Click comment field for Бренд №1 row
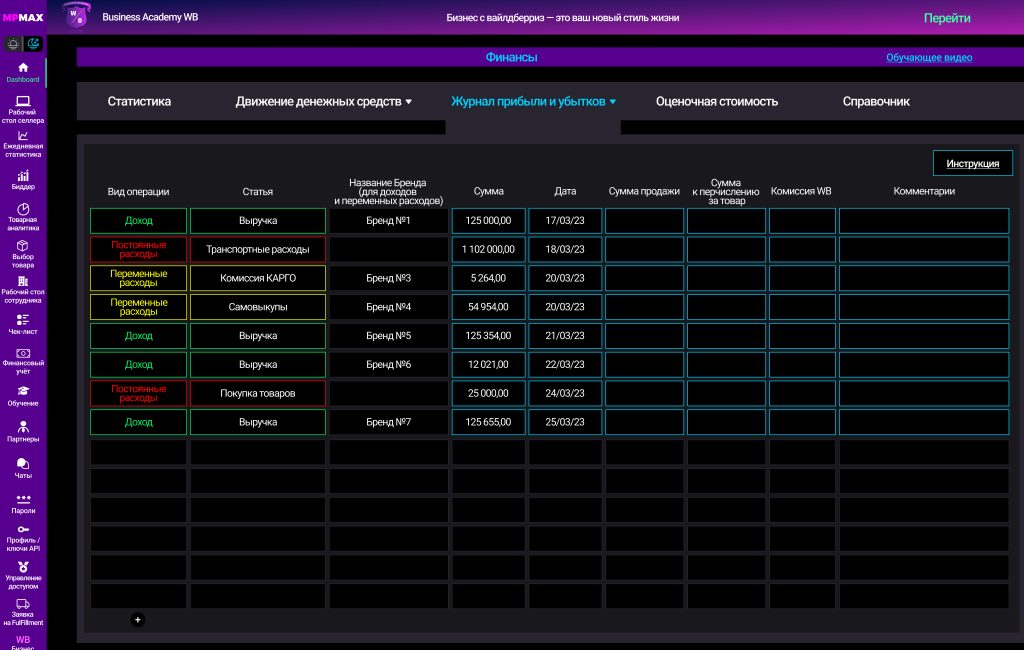Screen dimensions: 1024x650 coord(923,221)
